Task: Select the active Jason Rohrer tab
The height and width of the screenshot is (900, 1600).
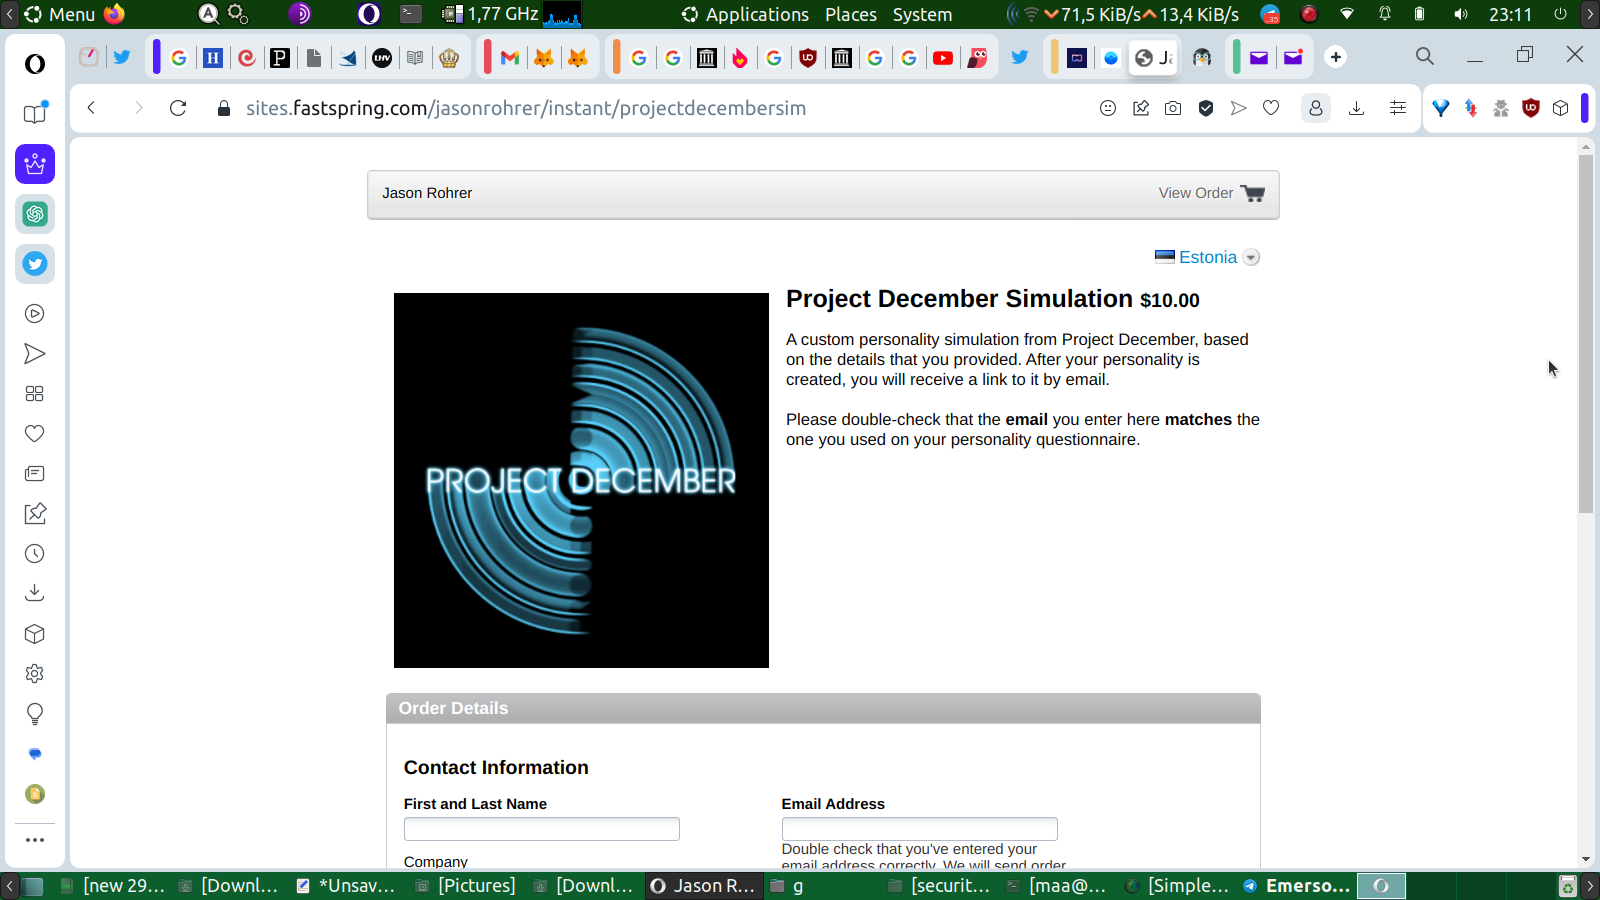Action: click(x=1154, y=58)
